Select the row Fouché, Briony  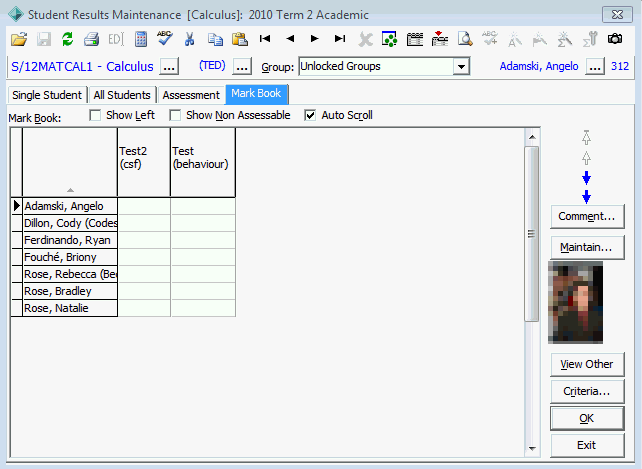[x=70, y=257]
